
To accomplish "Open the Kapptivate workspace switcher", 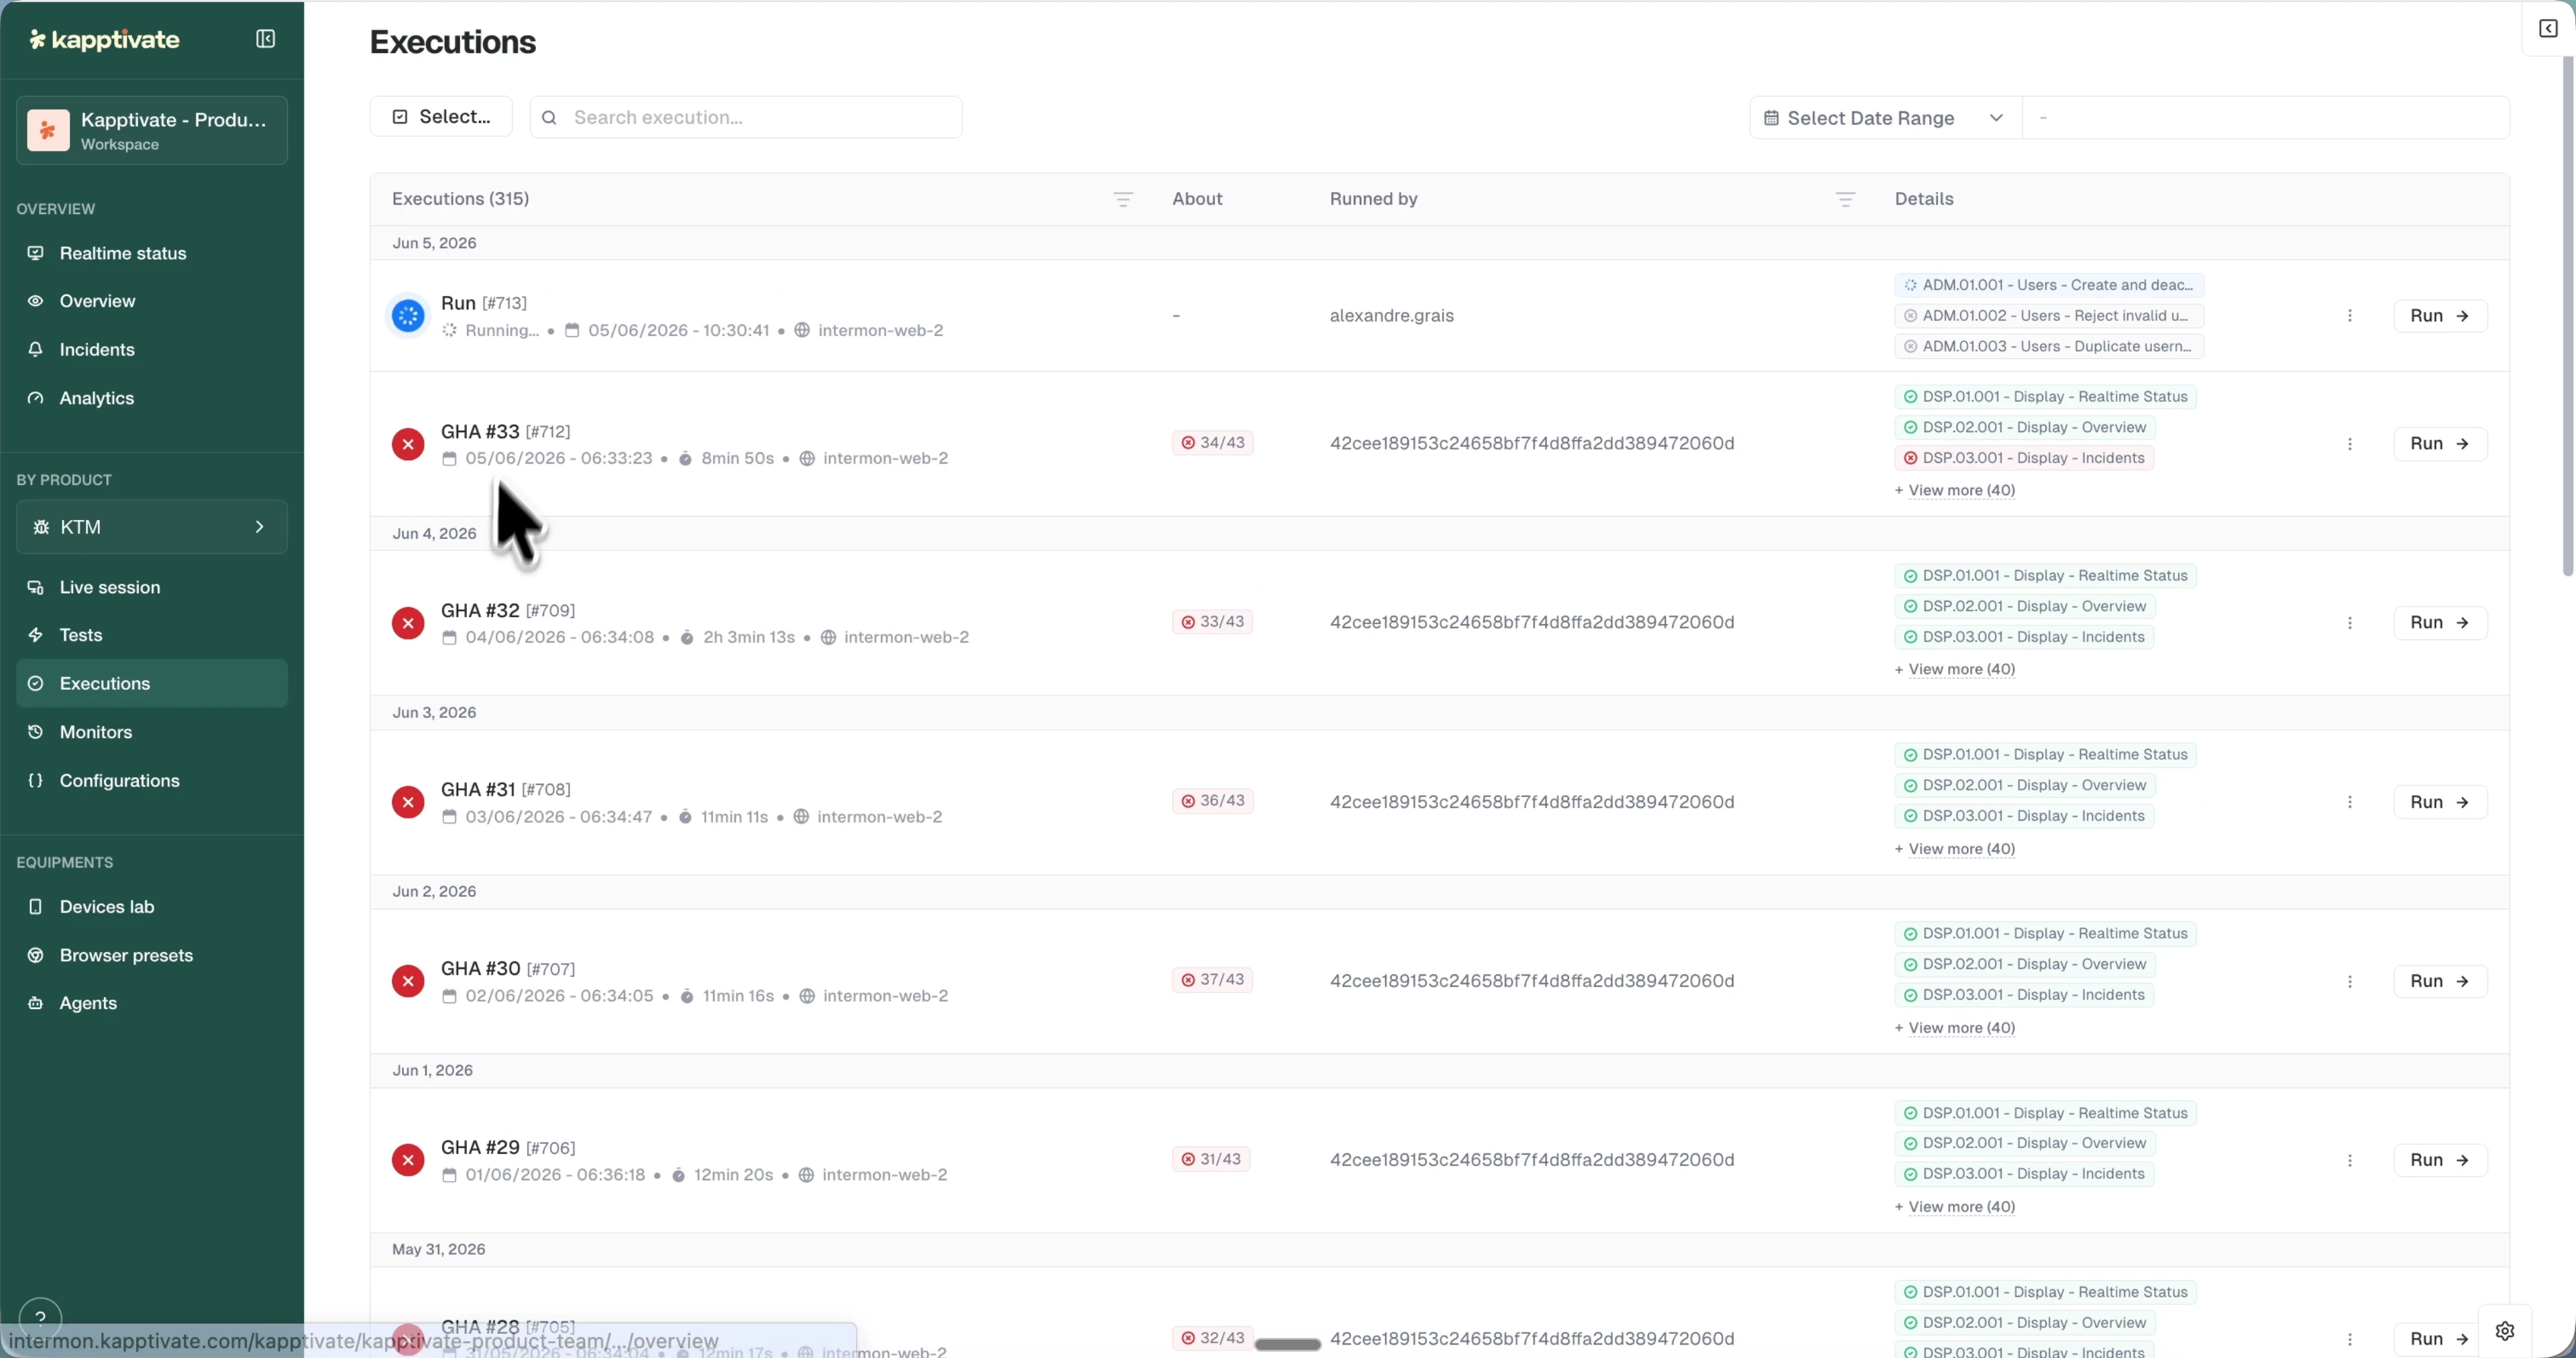I will tap(152, 130).
